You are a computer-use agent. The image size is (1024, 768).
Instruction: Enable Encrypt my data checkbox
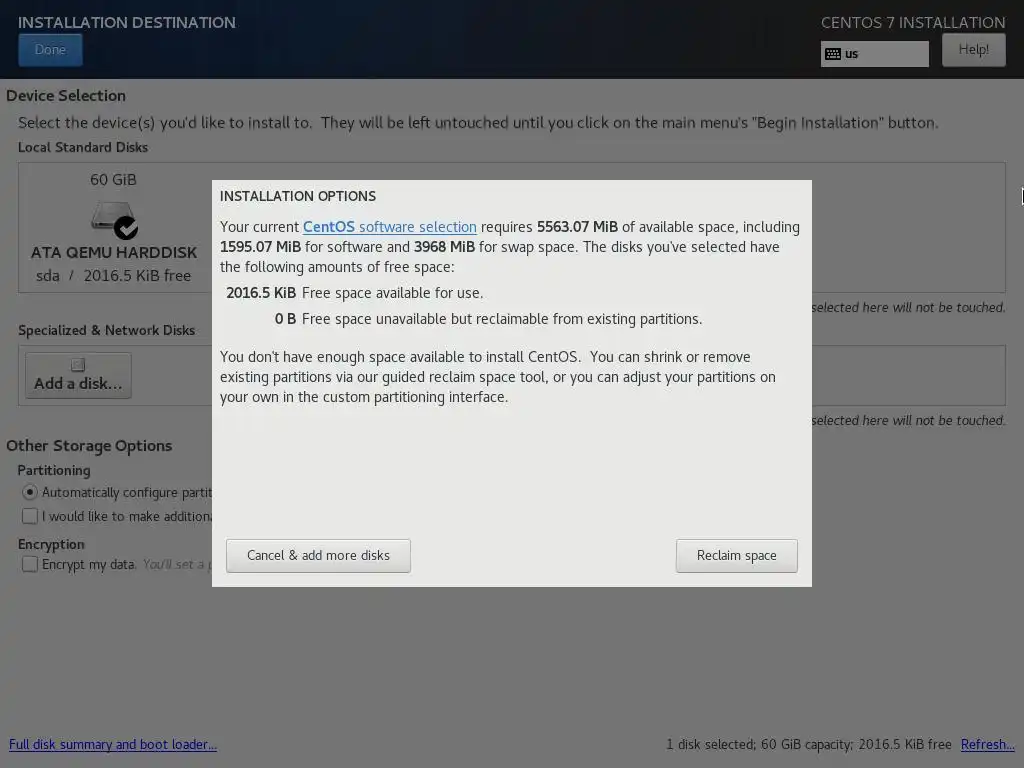pyautogui.click(x=30, y=564)
